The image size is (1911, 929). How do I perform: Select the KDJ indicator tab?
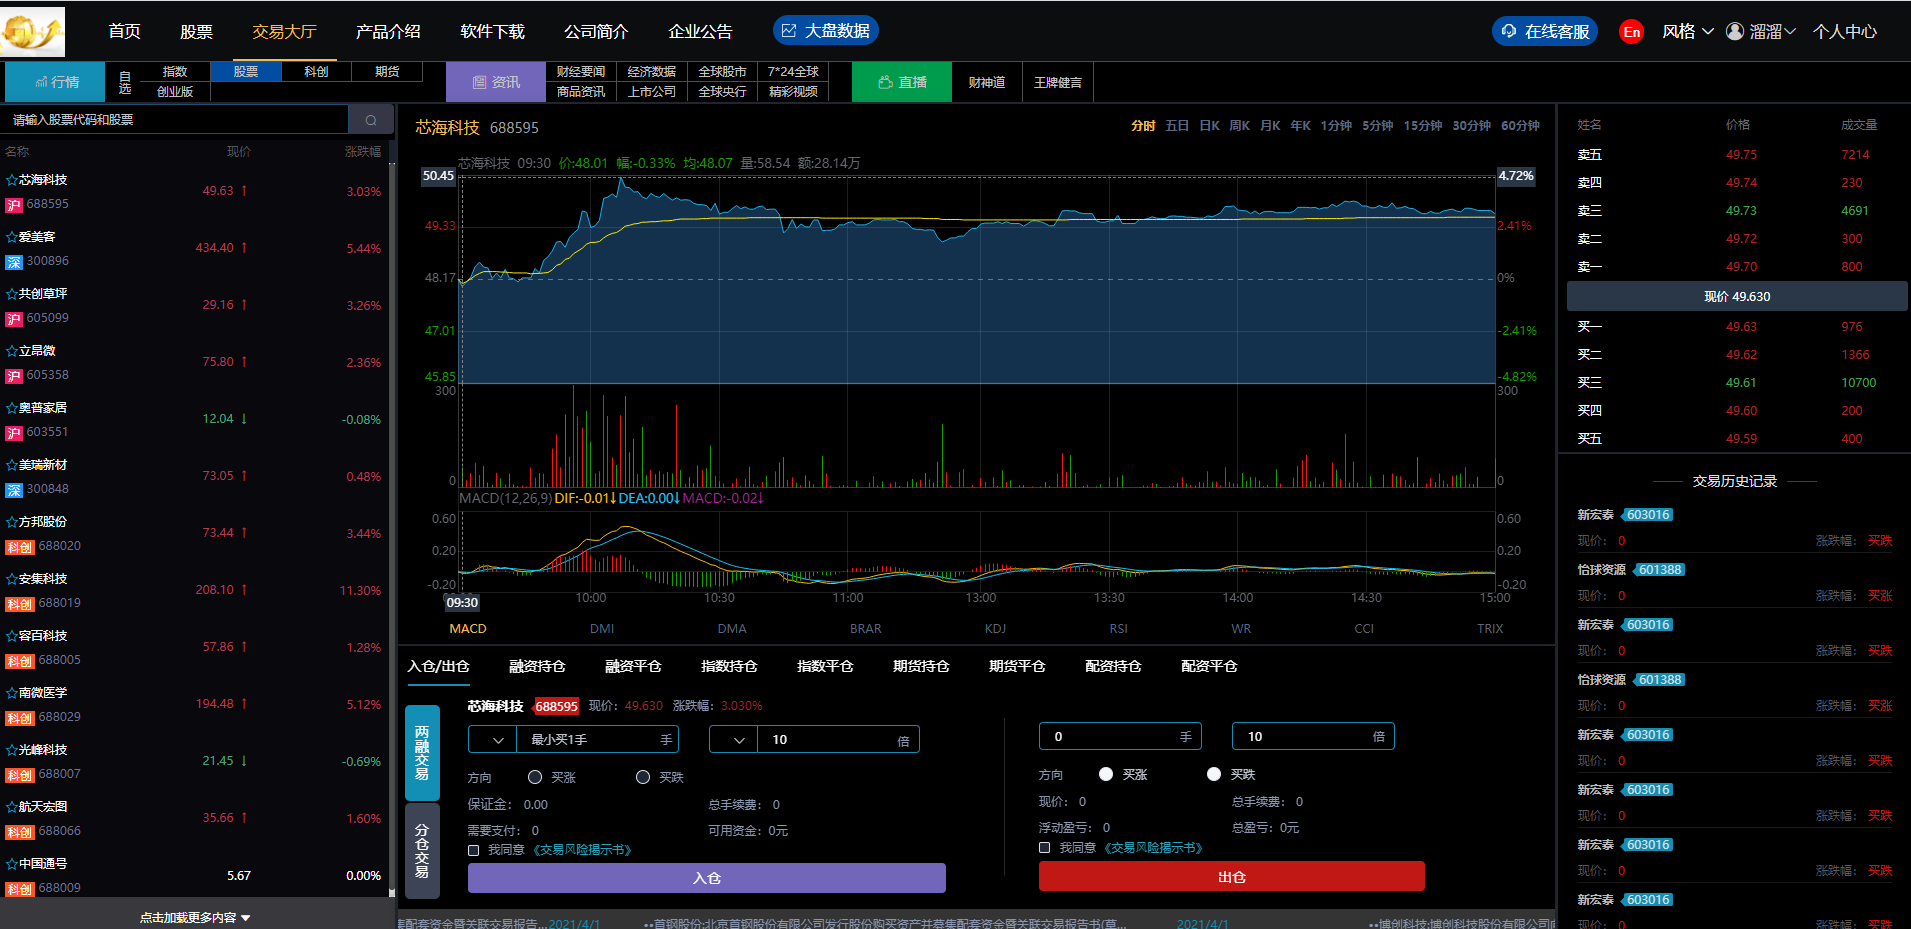click(995, 629)
